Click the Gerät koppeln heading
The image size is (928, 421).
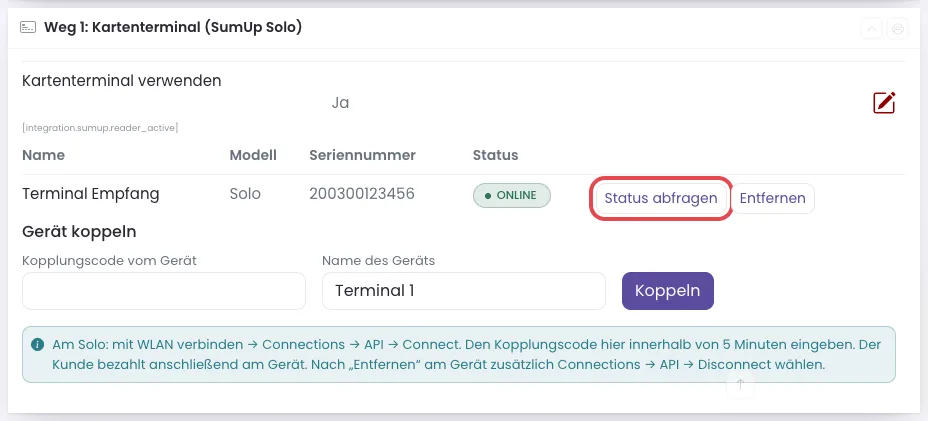[79, 232]
